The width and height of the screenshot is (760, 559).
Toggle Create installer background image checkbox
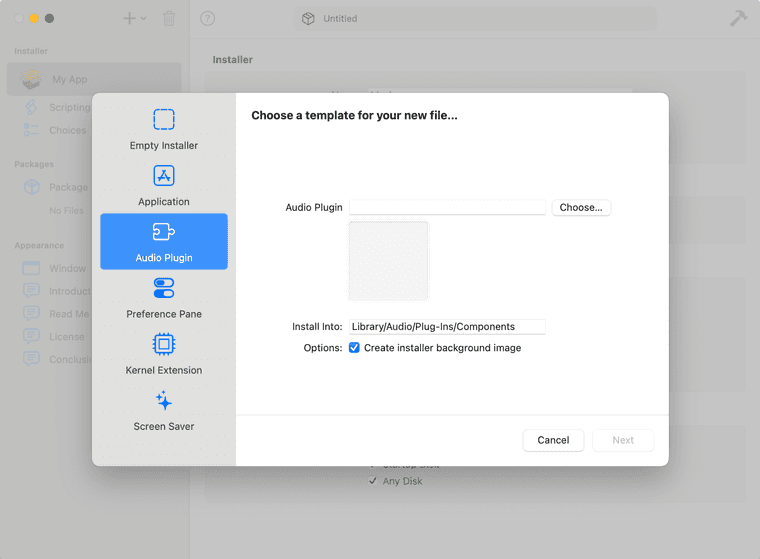tap(354, 348)
